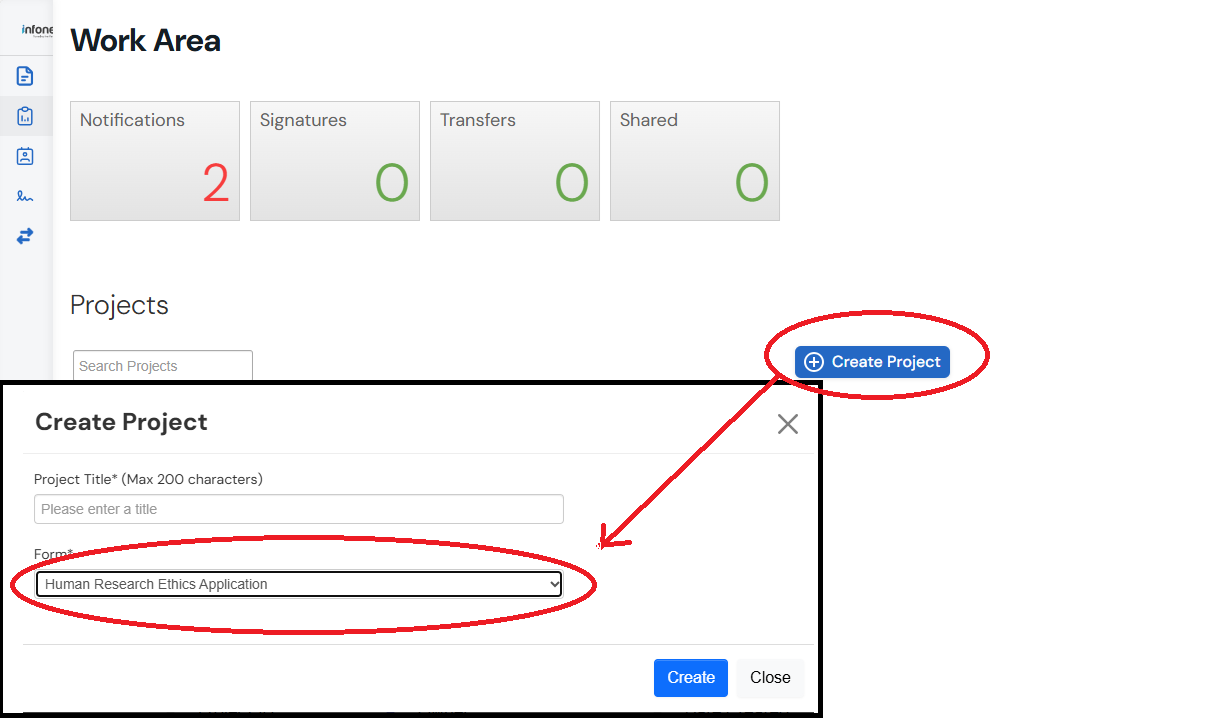Click the Close button in dialog
The image size is (1230, 723).
[x=770, y=678]
